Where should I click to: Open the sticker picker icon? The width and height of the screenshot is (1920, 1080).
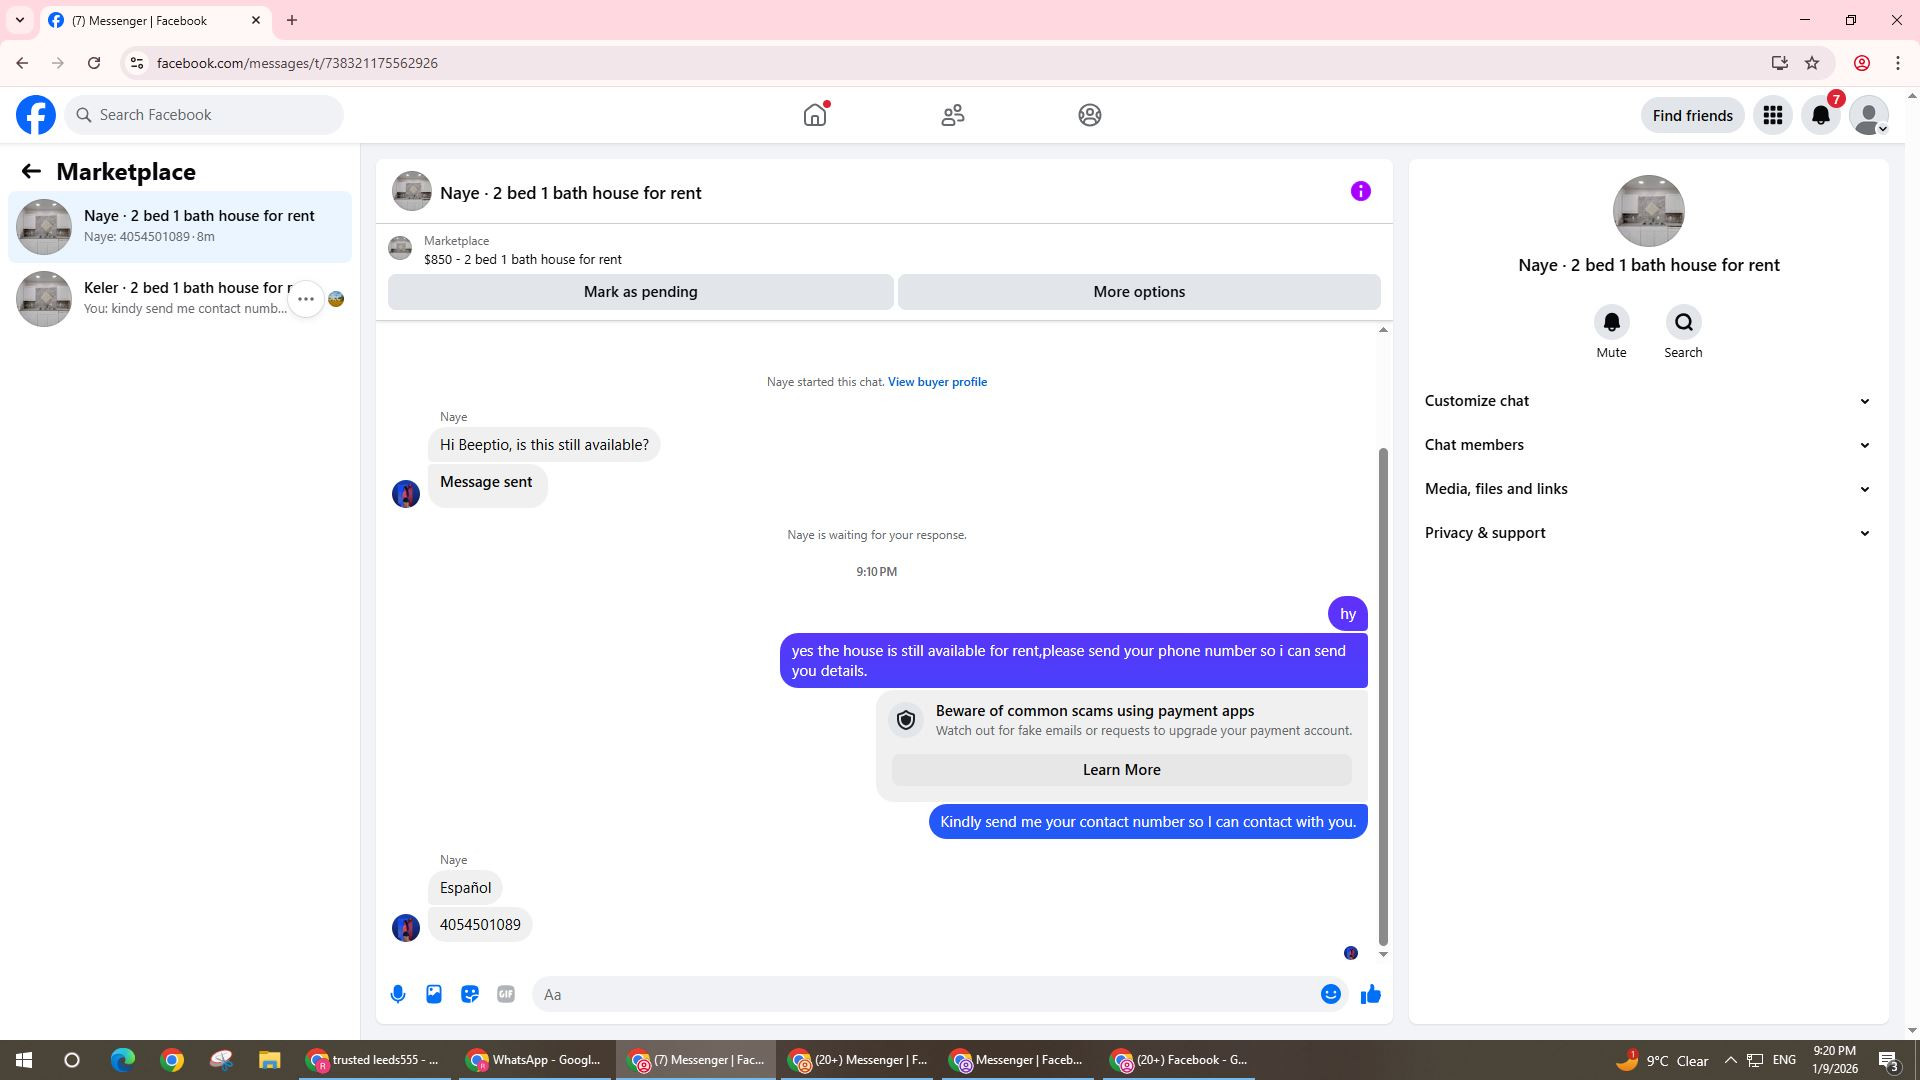[x=470, y=994]
